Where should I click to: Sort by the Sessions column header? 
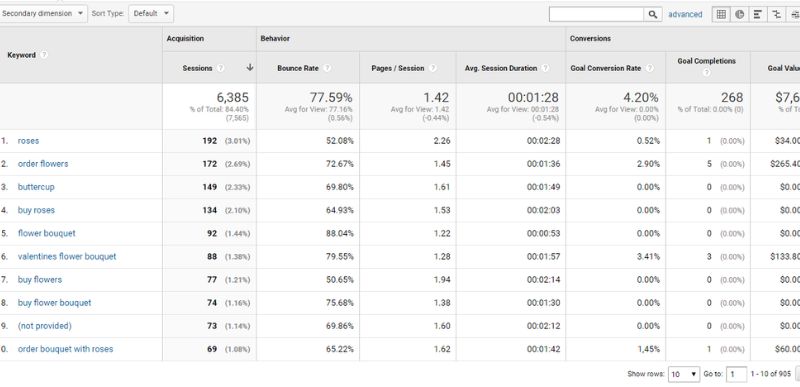[197, 68]
